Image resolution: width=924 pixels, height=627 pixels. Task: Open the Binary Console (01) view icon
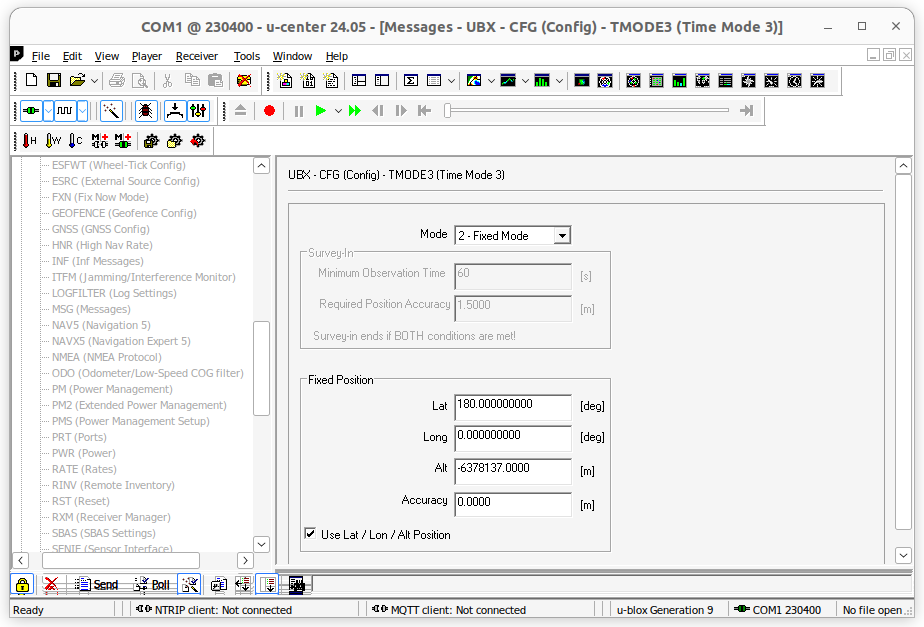point(308,80)
